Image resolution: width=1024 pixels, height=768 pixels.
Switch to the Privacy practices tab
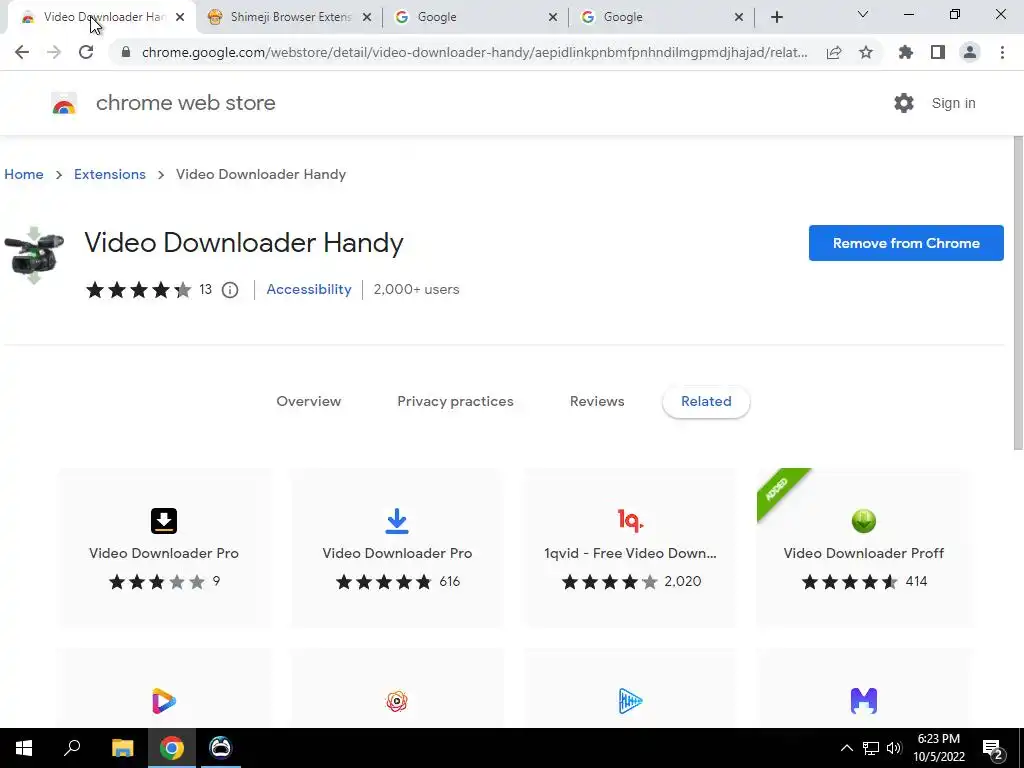tap(455, 401)
